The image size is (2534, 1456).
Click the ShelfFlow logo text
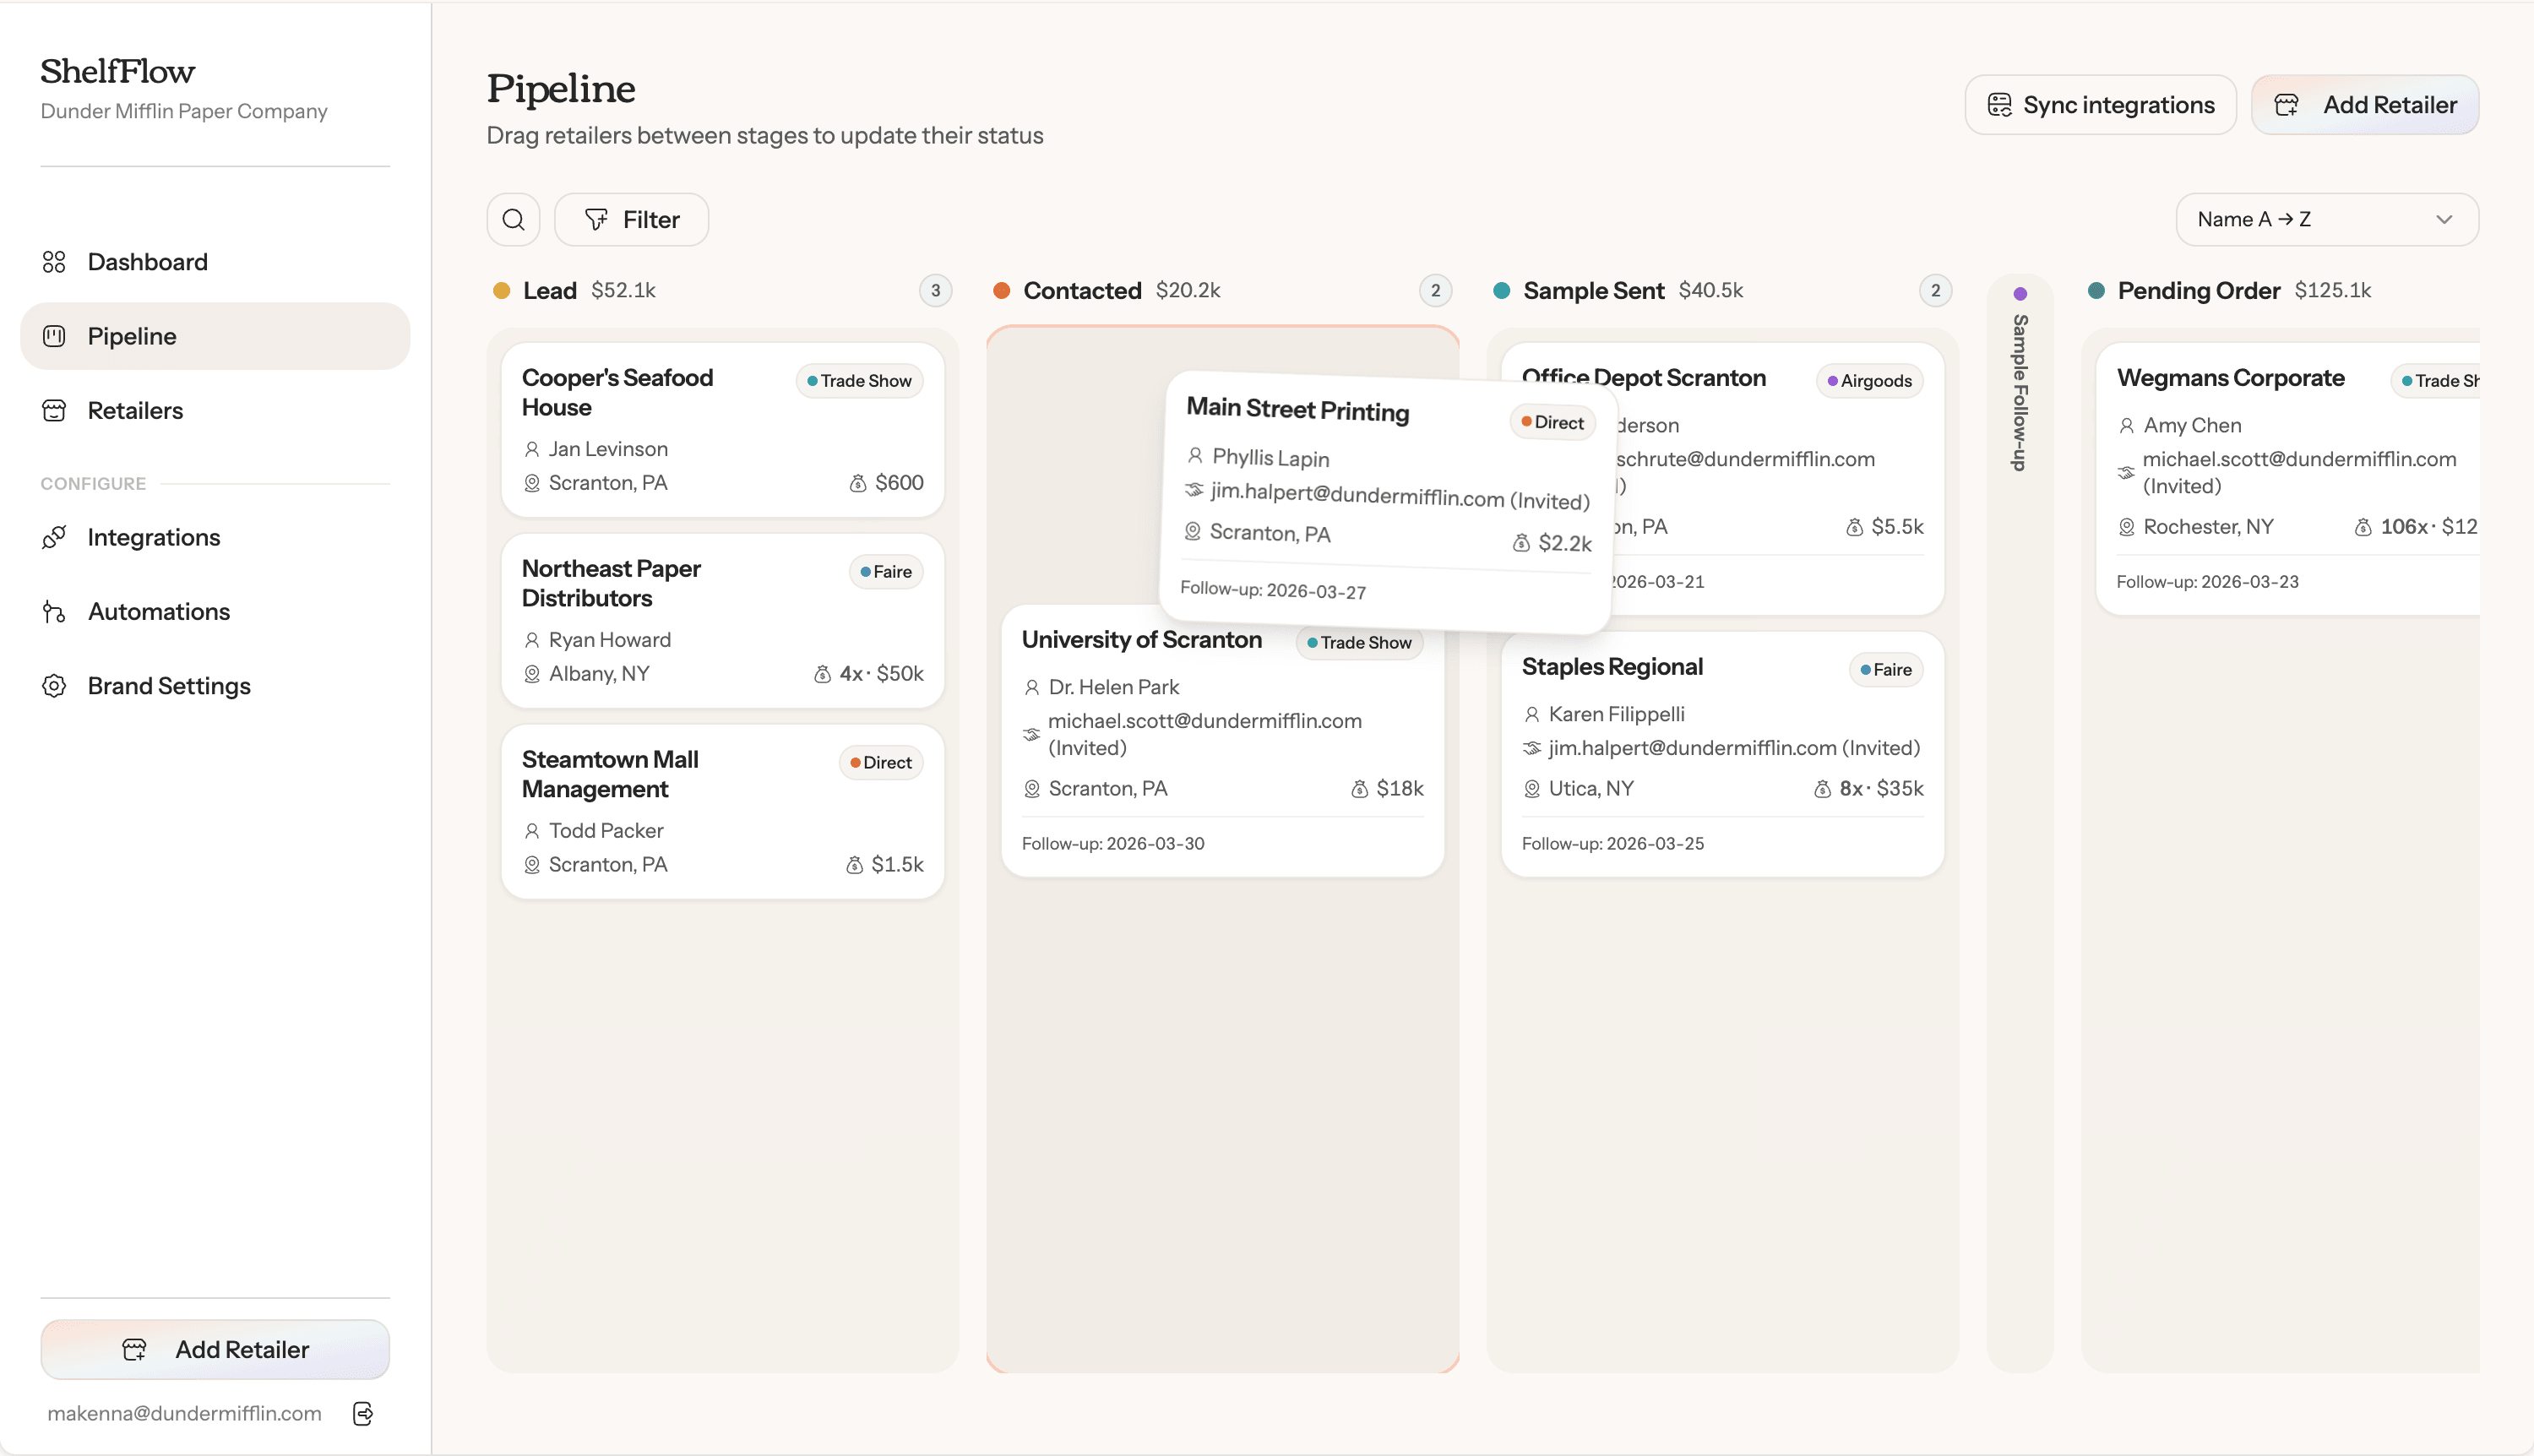(118, 71)
